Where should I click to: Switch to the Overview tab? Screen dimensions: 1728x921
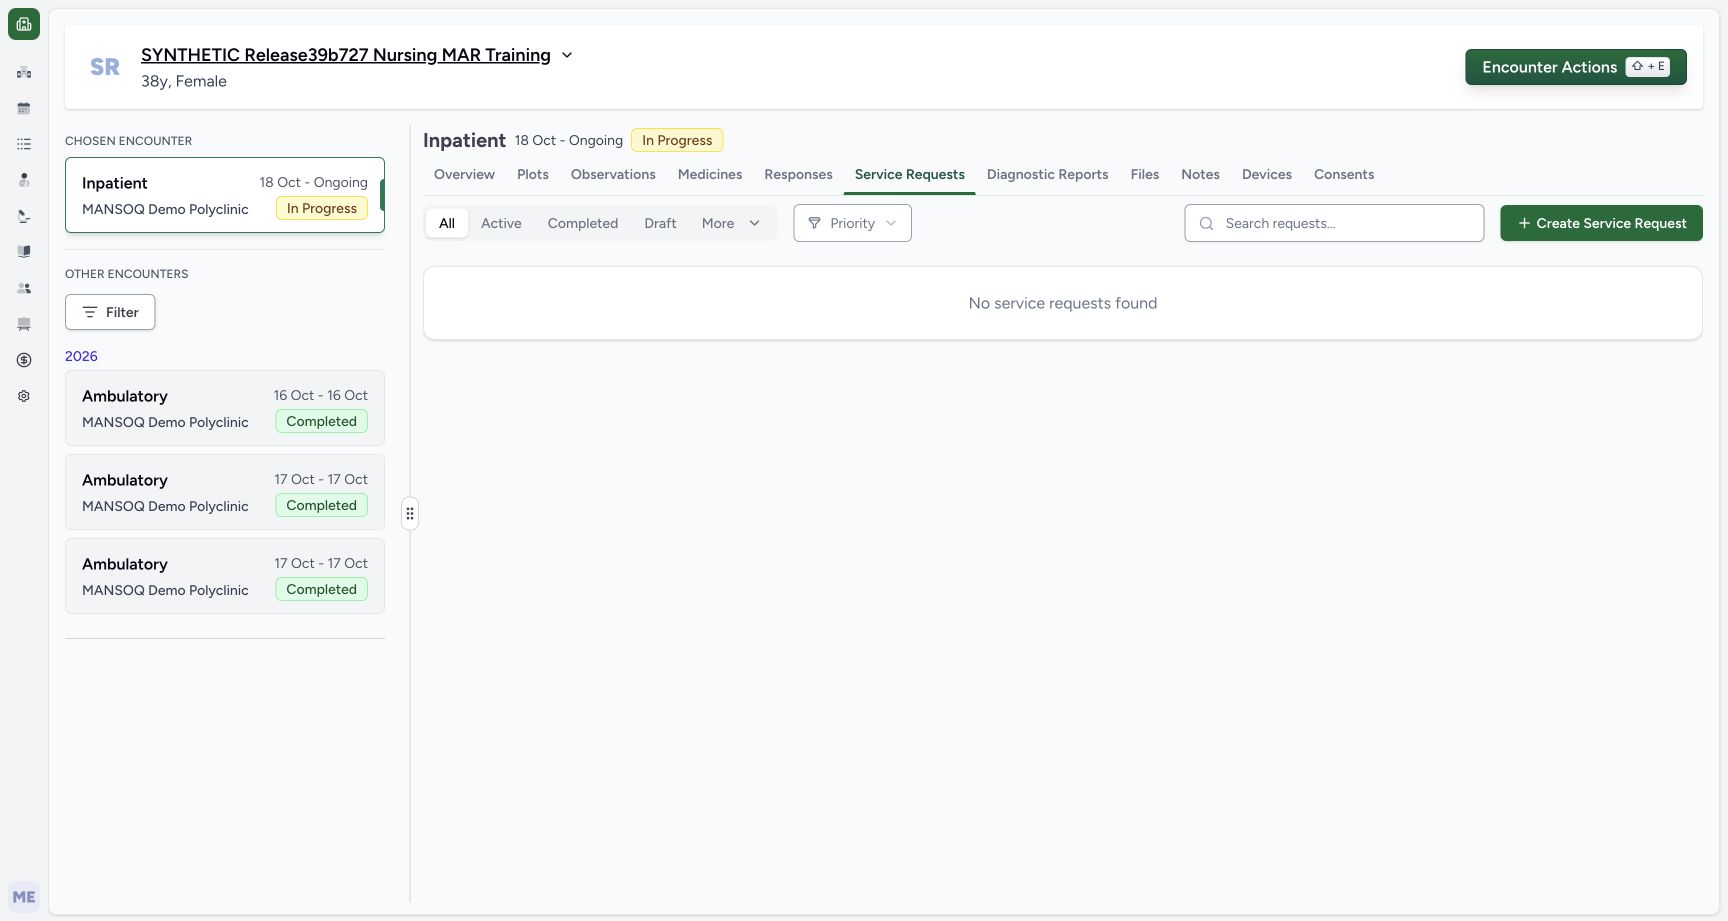click(464, 174)
